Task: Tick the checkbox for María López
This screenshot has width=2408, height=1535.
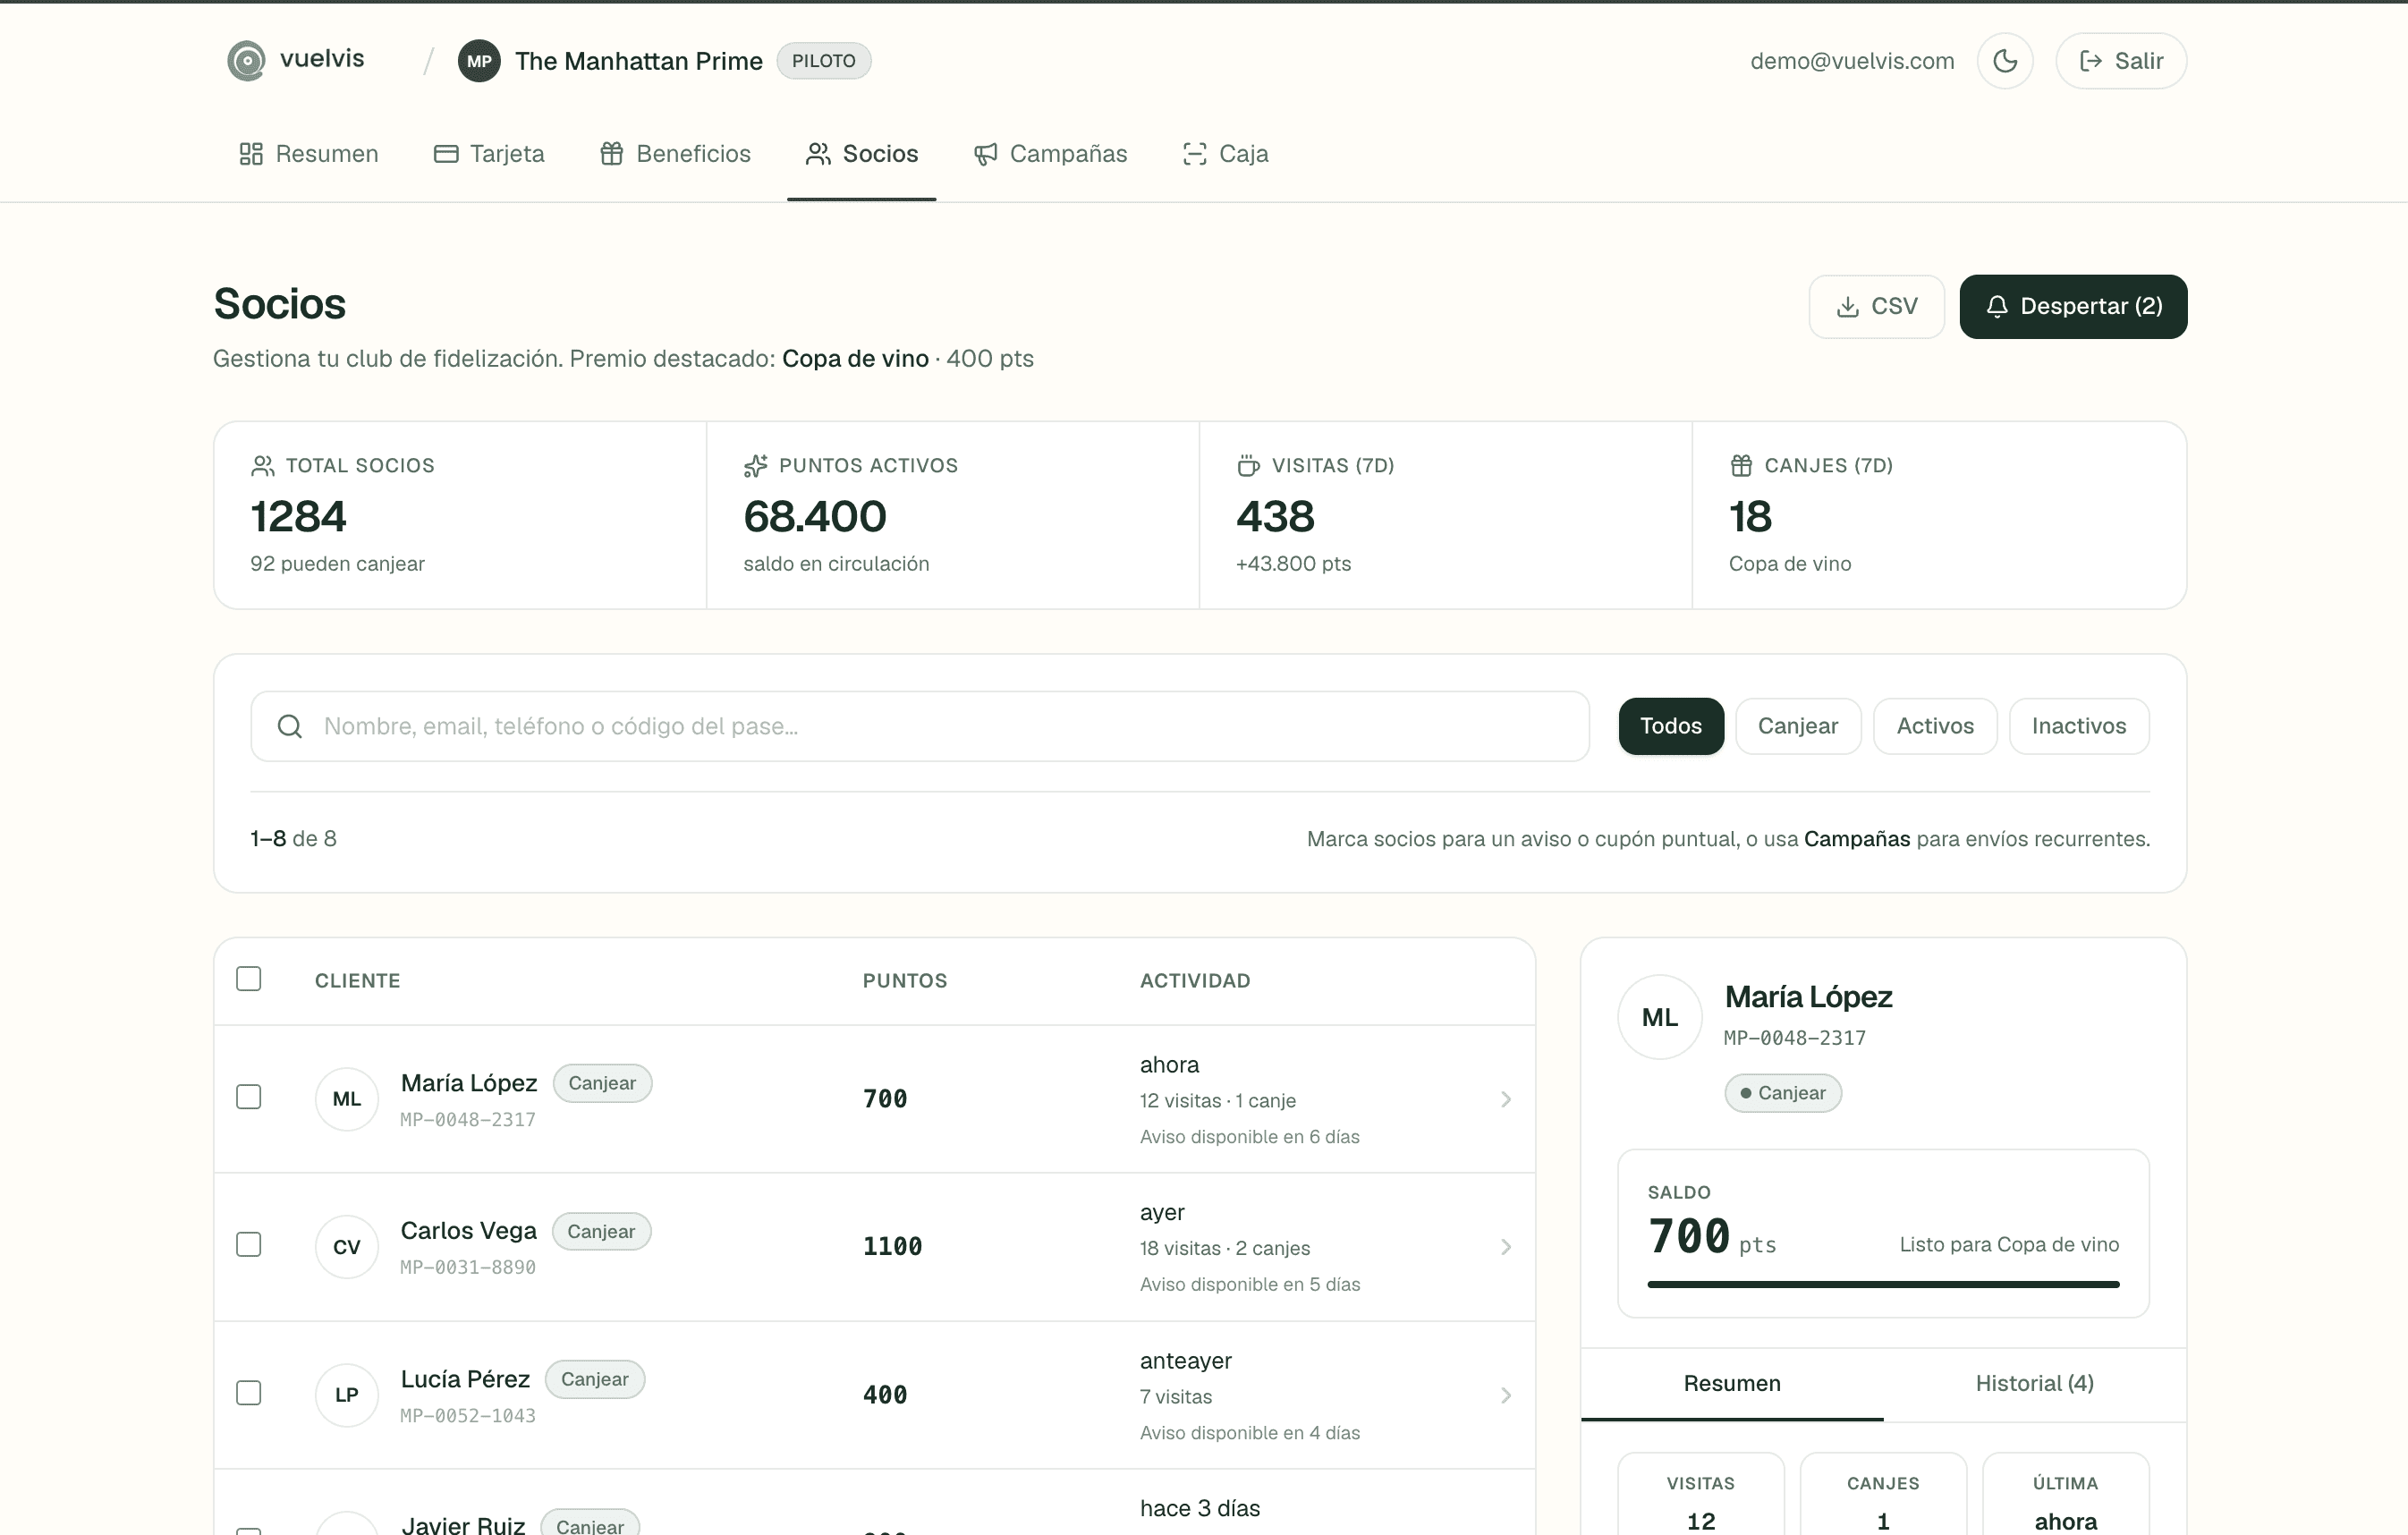Action: (249, 1097)
